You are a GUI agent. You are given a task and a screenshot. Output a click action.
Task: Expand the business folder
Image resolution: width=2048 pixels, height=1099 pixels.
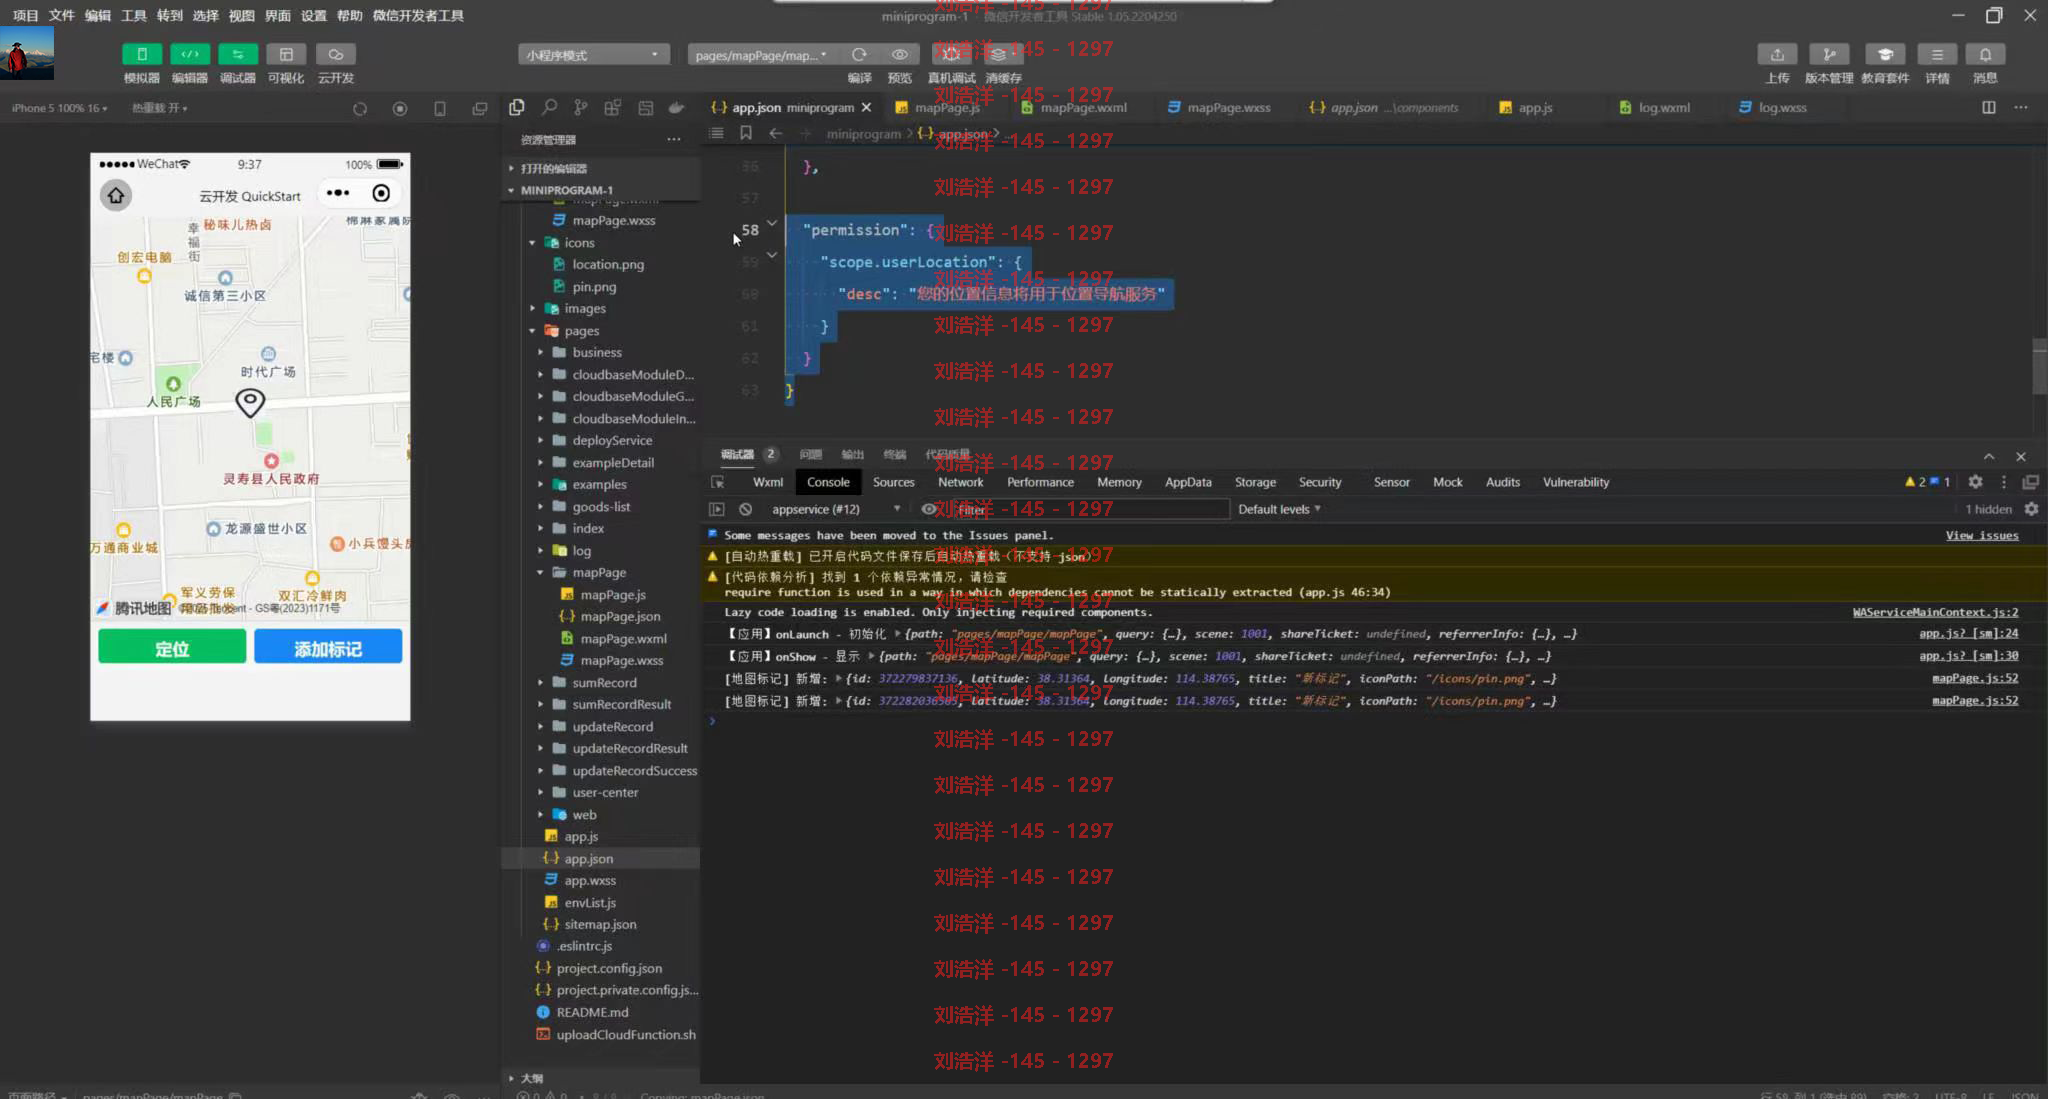click(x=540, y=353)
